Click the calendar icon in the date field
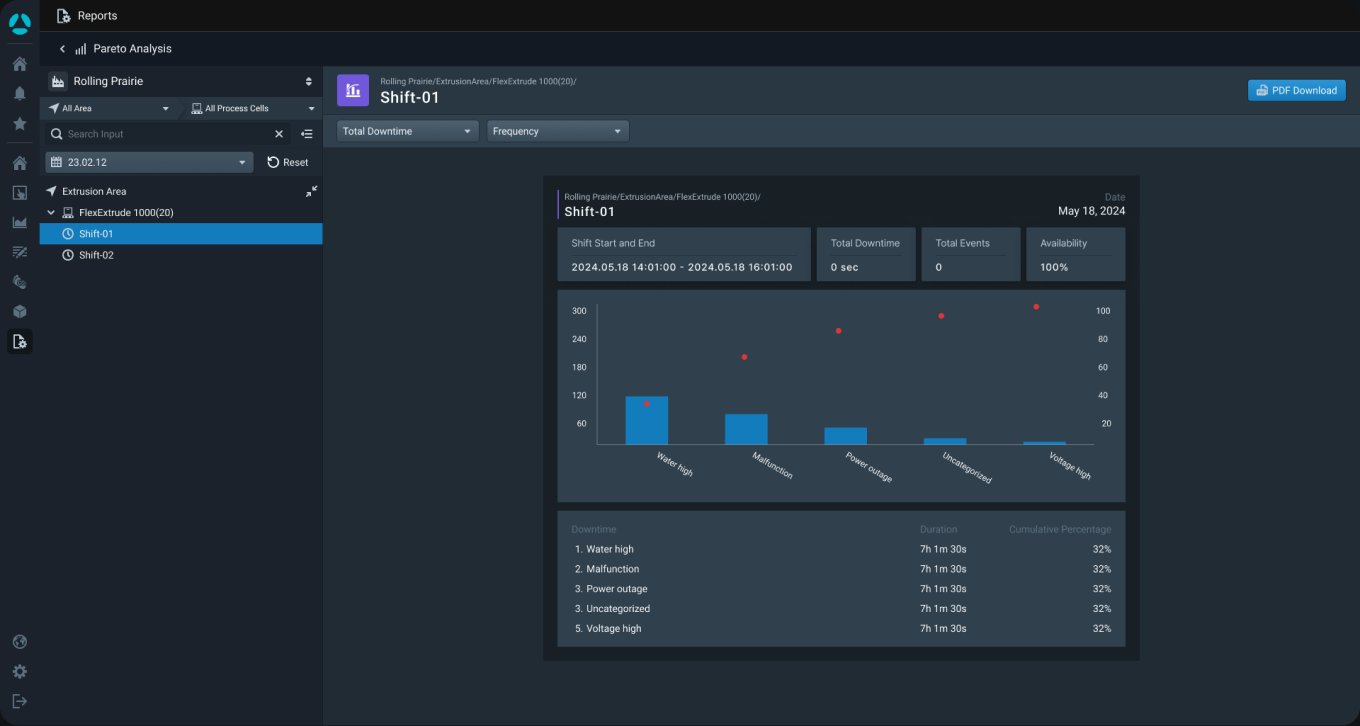Screen dimensions: 1360x726 [56, 162]
